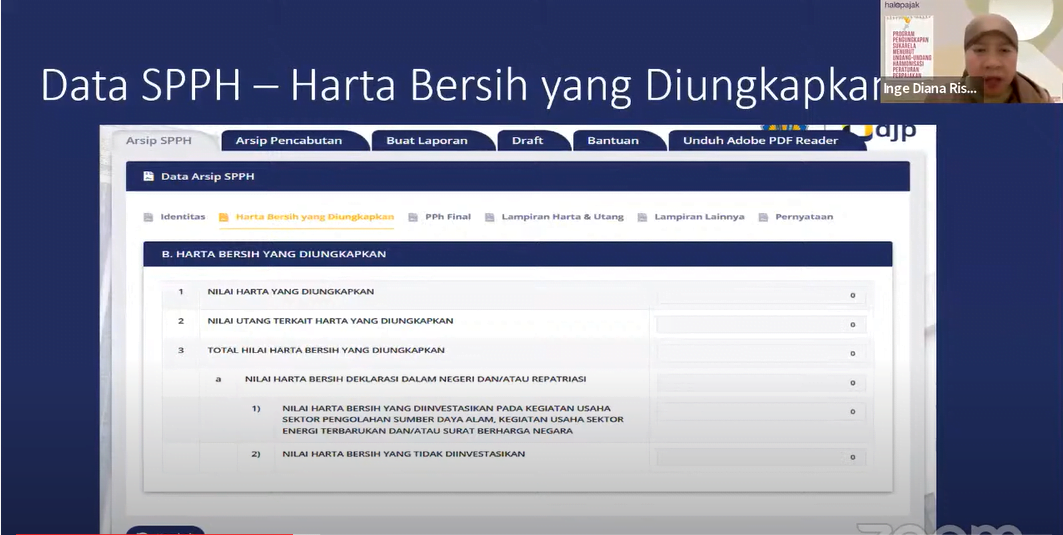Click the Lampiran Harta & Utang icon
This screenshot has width=1063, height=535.
490,217
